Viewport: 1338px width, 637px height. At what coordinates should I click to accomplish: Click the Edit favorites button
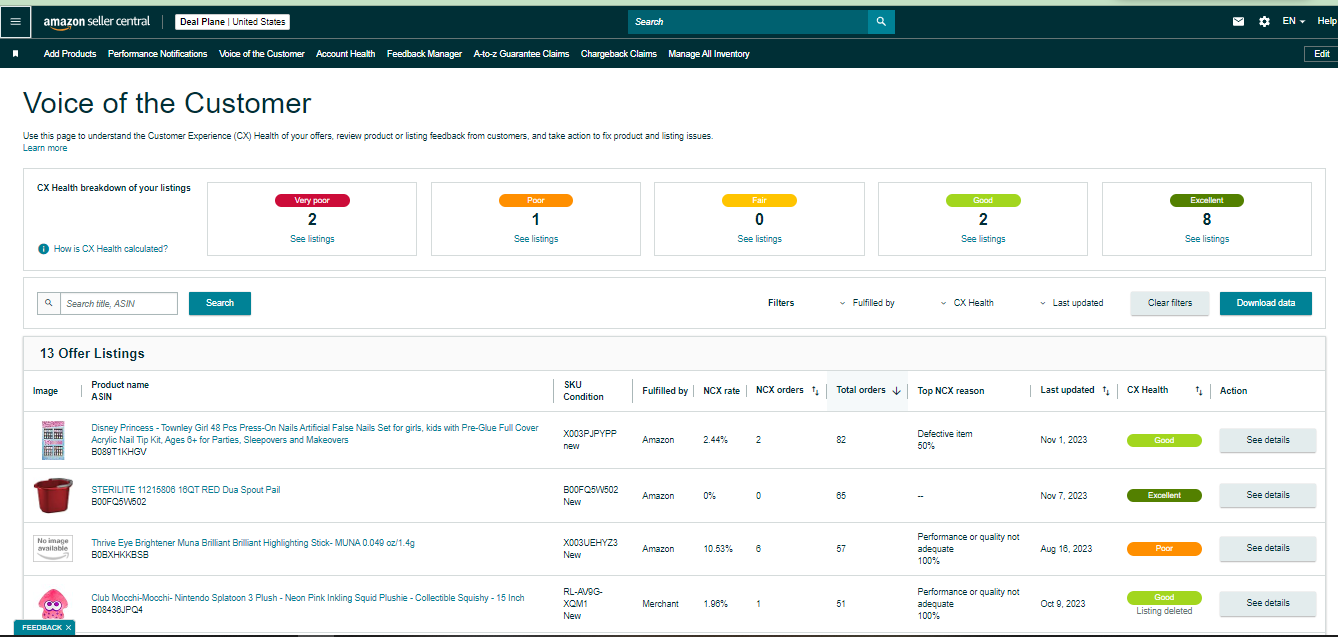(x=1321, y=54)
